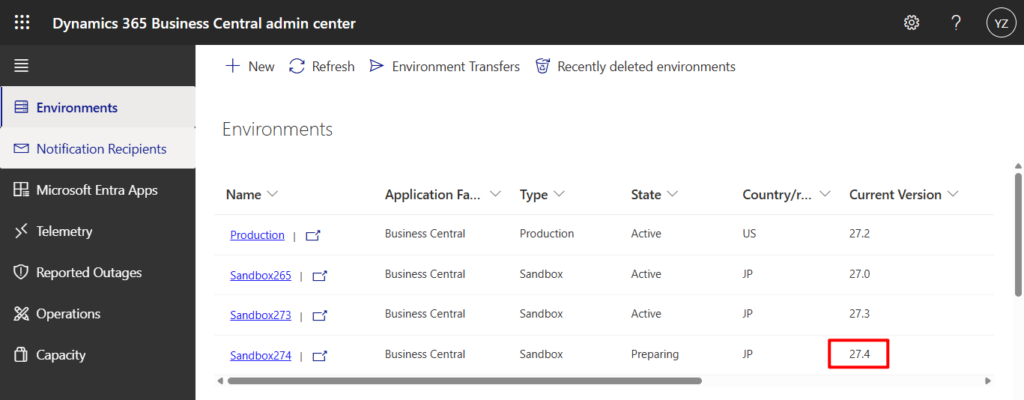
Task: Go to Notification Recipients in sidebar
Action: (100, 148)
